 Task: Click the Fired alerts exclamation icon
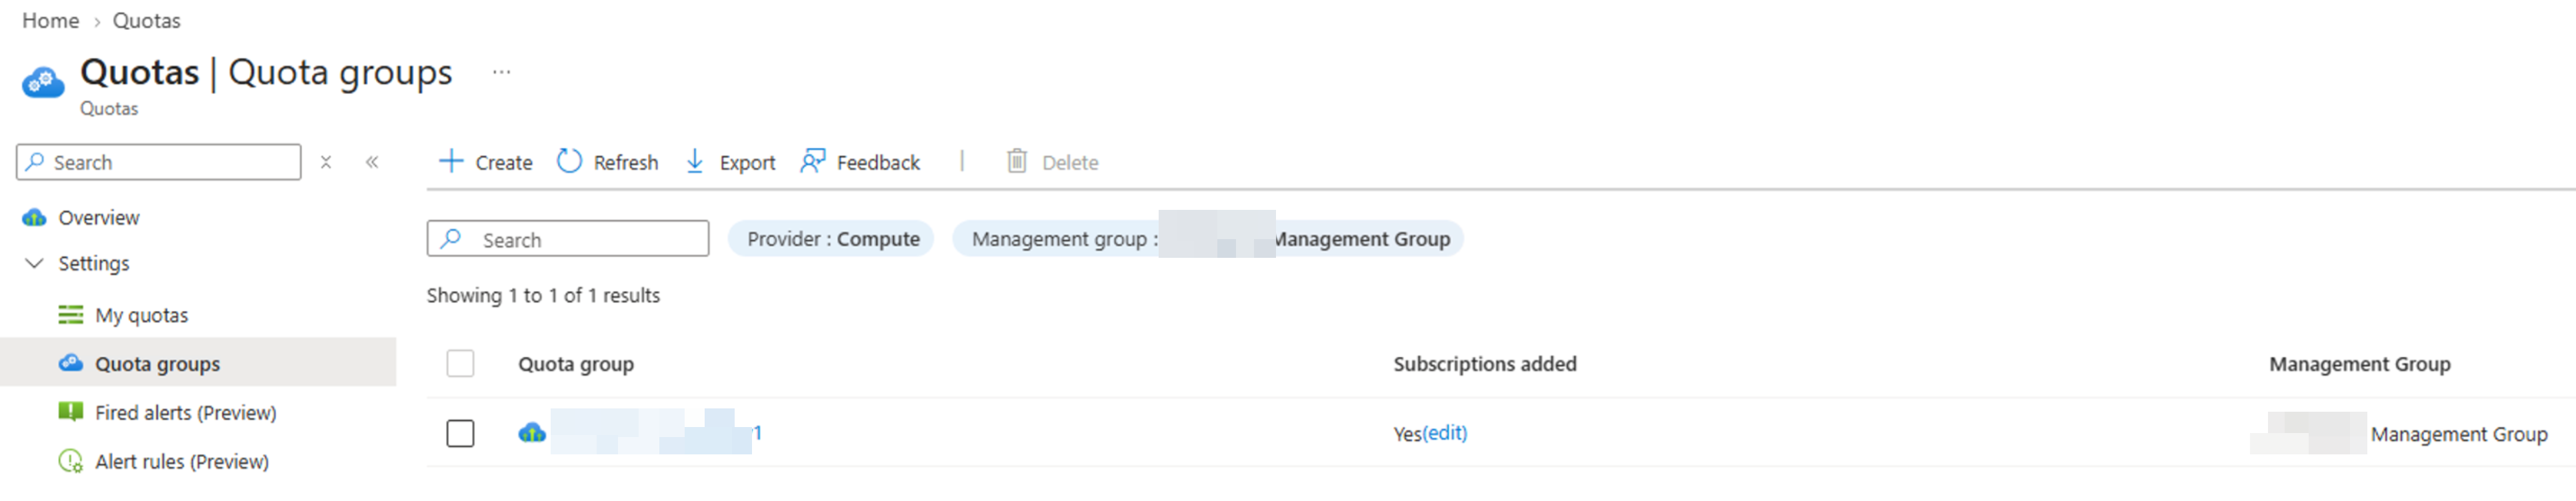click(x=71, y=412)
